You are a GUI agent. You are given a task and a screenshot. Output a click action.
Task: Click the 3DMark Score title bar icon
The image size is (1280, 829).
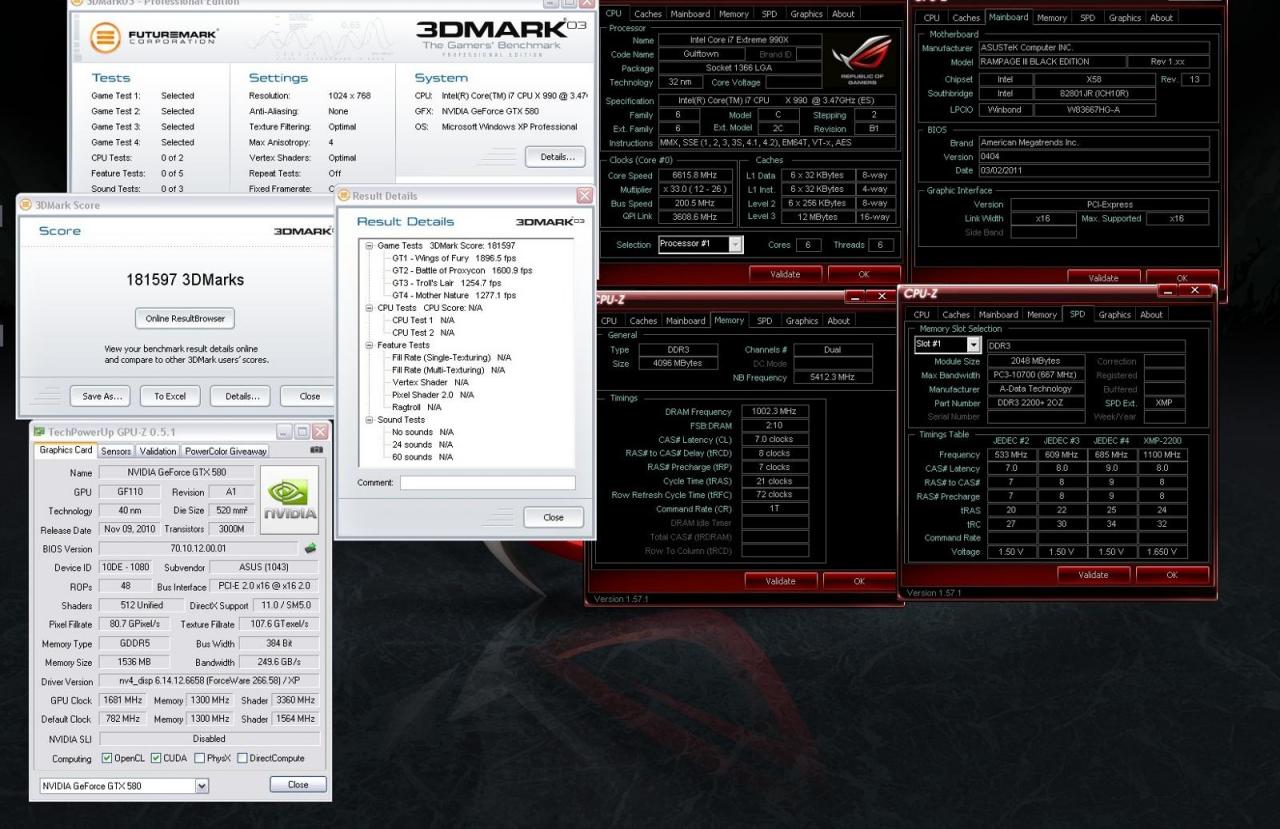(x=26, y=205)
